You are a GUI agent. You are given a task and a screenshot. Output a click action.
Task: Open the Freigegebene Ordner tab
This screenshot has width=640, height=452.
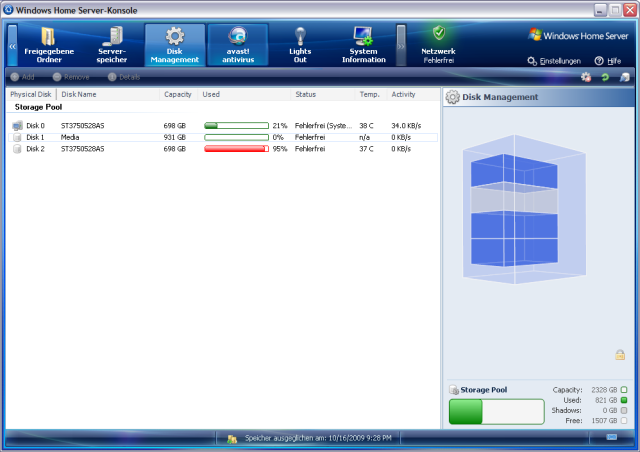(48, 45)
